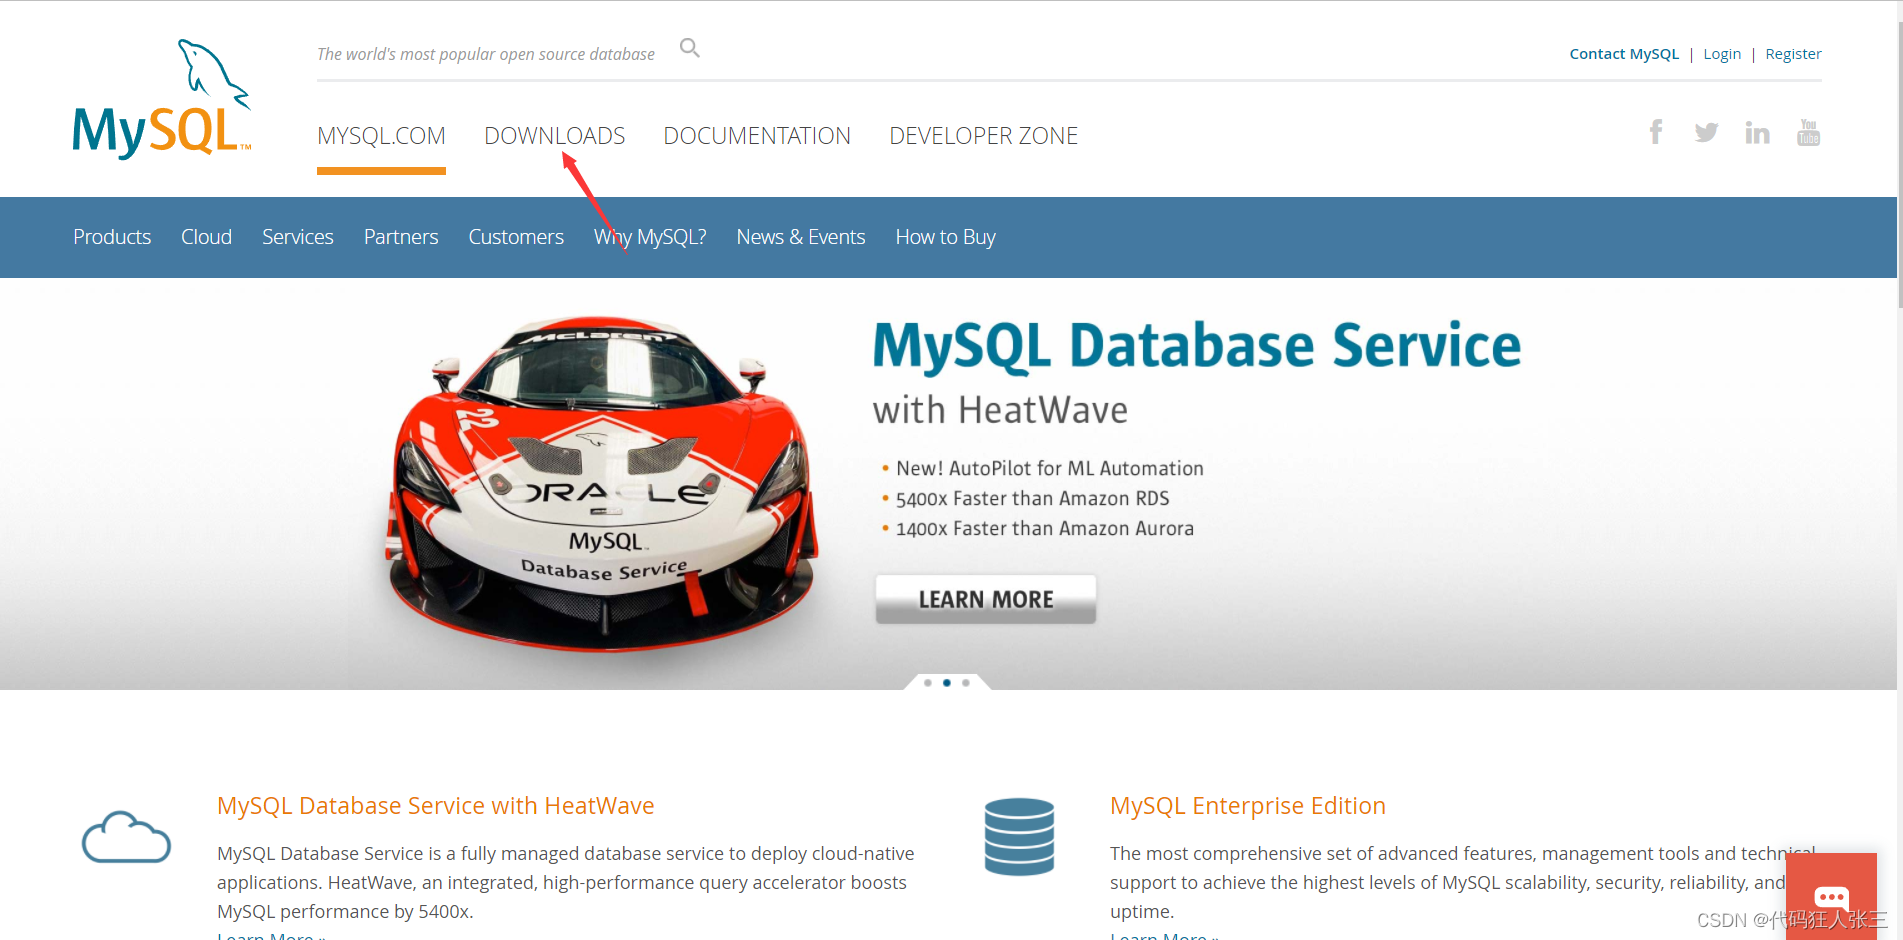Open the How to Buy item
This screenshot has width=1903, height=940.
coord(946,237)
